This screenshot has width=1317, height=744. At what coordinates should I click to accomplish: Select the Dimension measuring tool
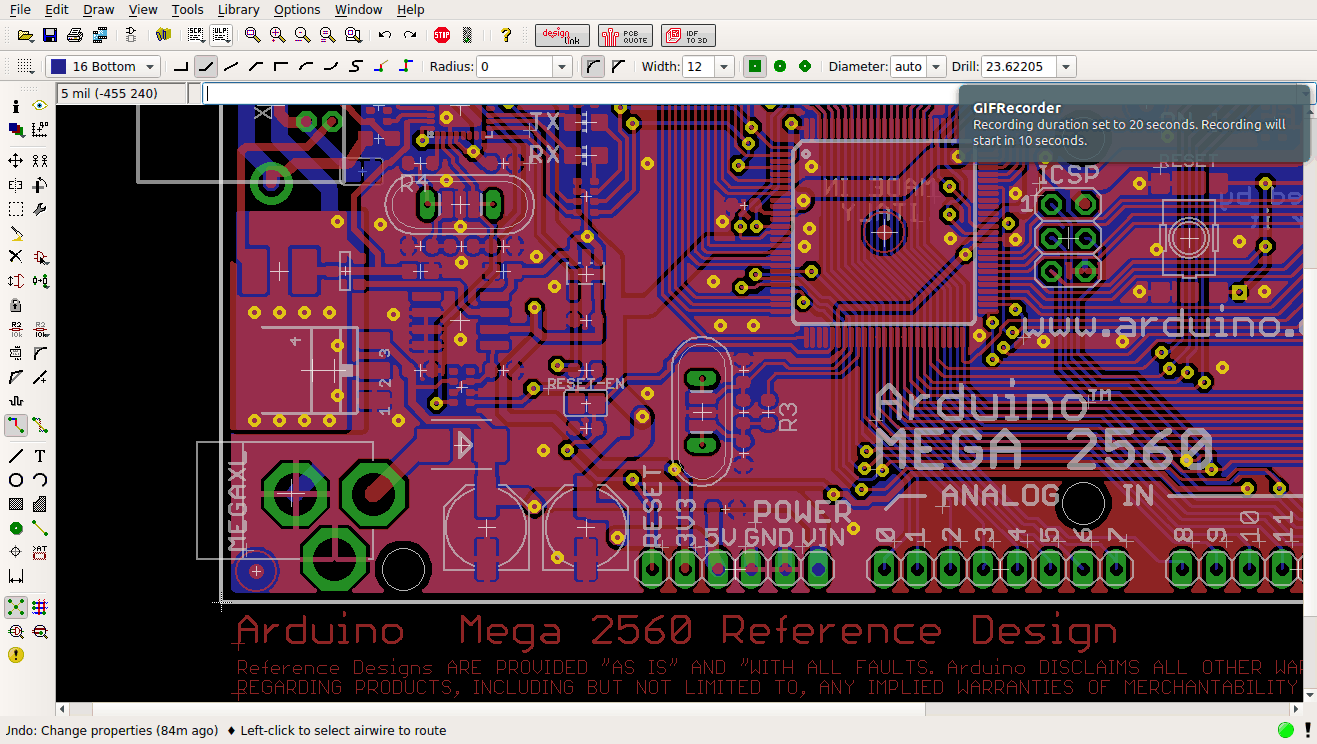click(16, 576)
